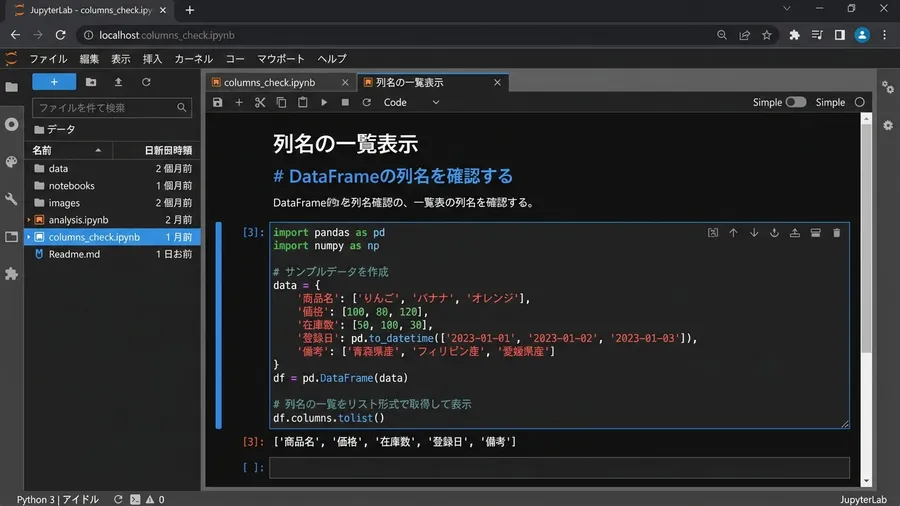900x506 pixels.
Task: Paste cell from clipboard icon
Action: pyautogui.click(x=302, y=102)
